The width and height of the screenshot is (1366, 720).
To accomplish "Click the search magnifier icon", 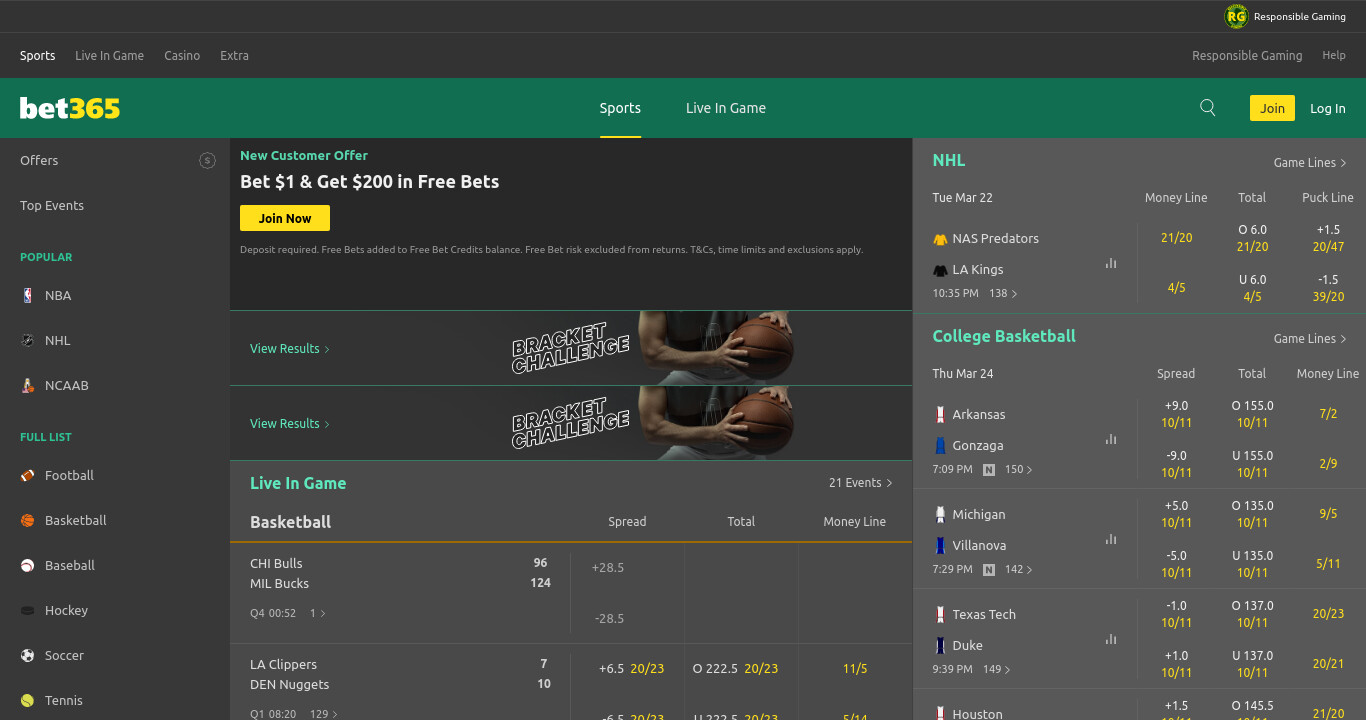I will point(1207,108).
